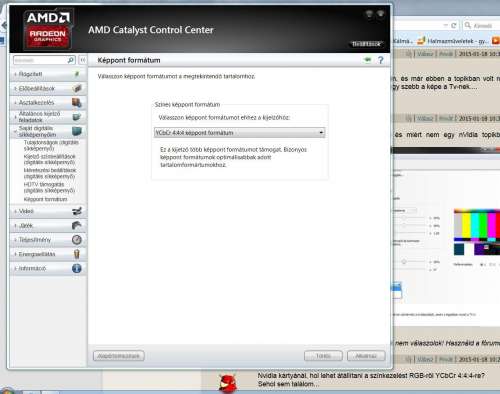Viewport: 500px width, 394px height.
Task: Click the discard button left of Alkalmaz
Action: (323, 356)
